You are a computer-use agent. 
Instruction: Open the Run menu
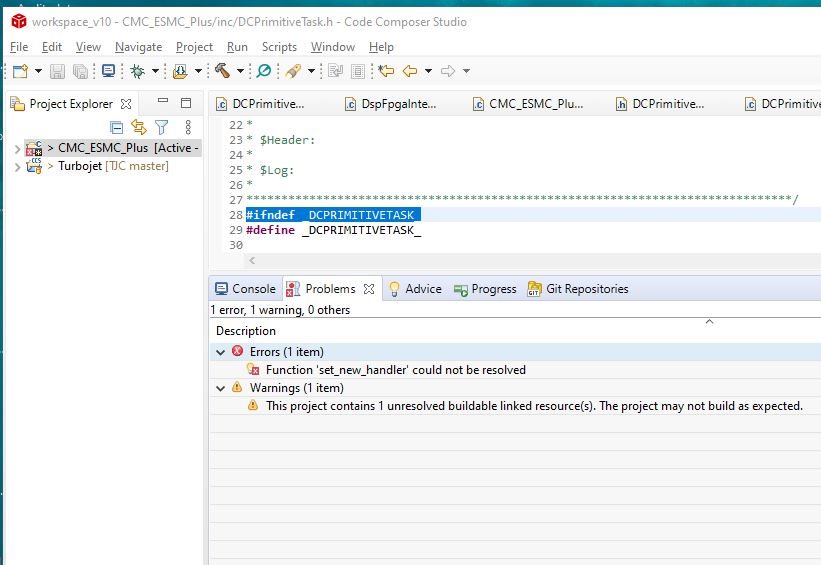pyautogui.click(x=237, y=47)
